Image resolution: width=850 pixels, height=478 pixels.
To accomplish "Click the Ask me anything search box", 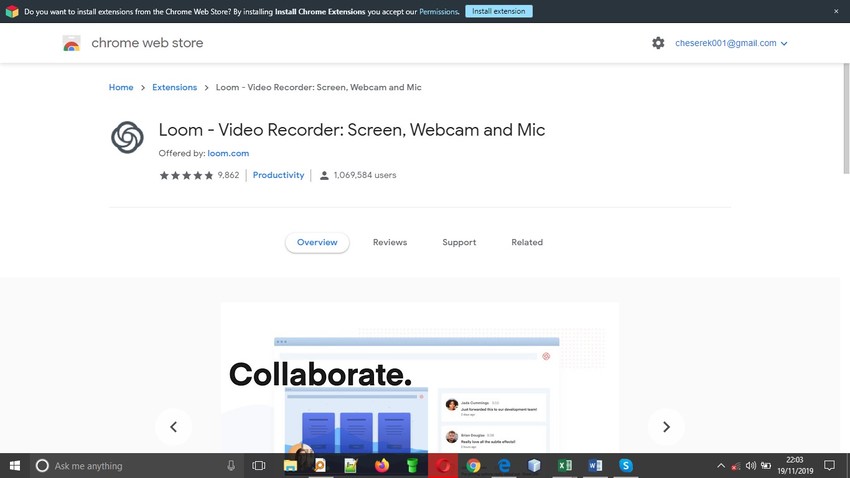I will pyautogui.click(x=136, y=466).
